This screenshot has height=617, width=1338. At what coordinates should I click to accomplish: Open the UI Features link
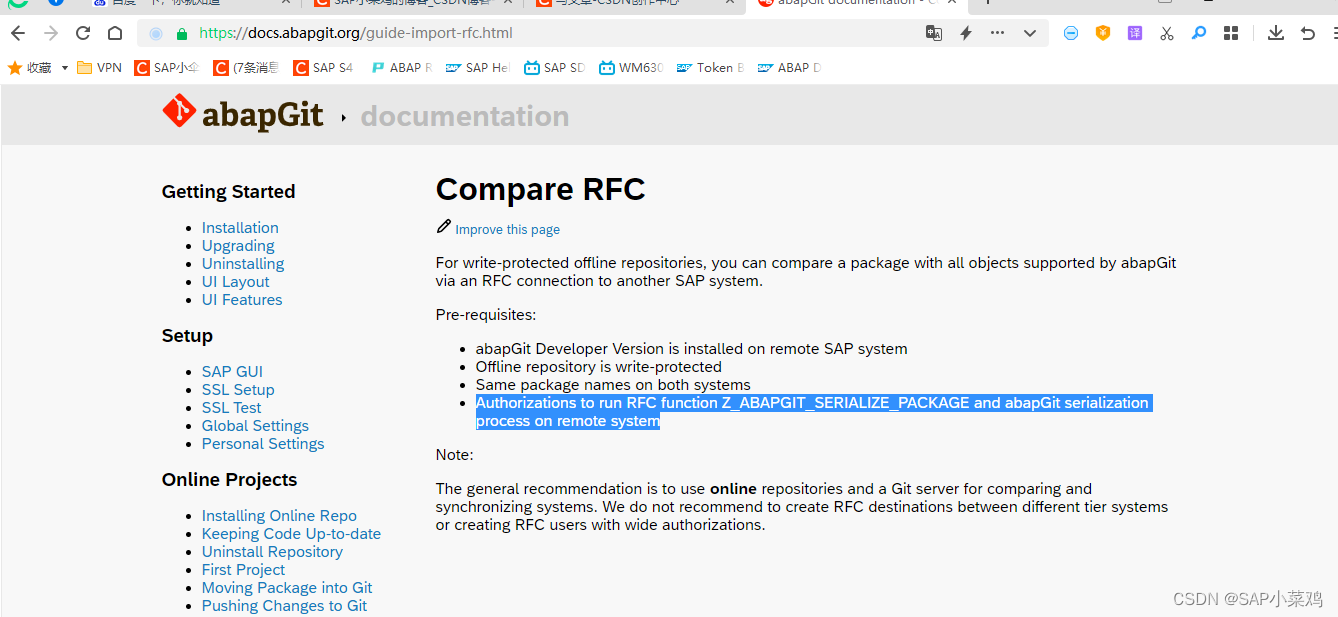(242, 299)
